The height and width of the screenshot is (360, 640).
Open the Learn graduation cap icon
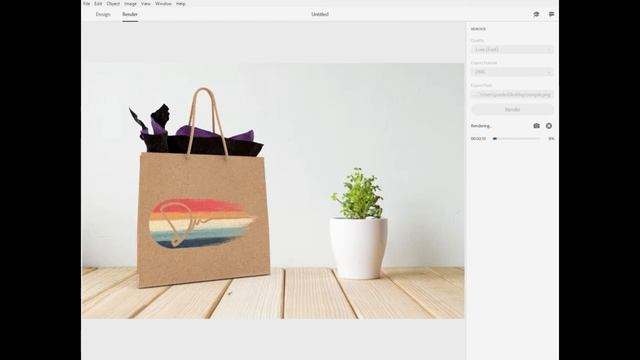point(536,14)
